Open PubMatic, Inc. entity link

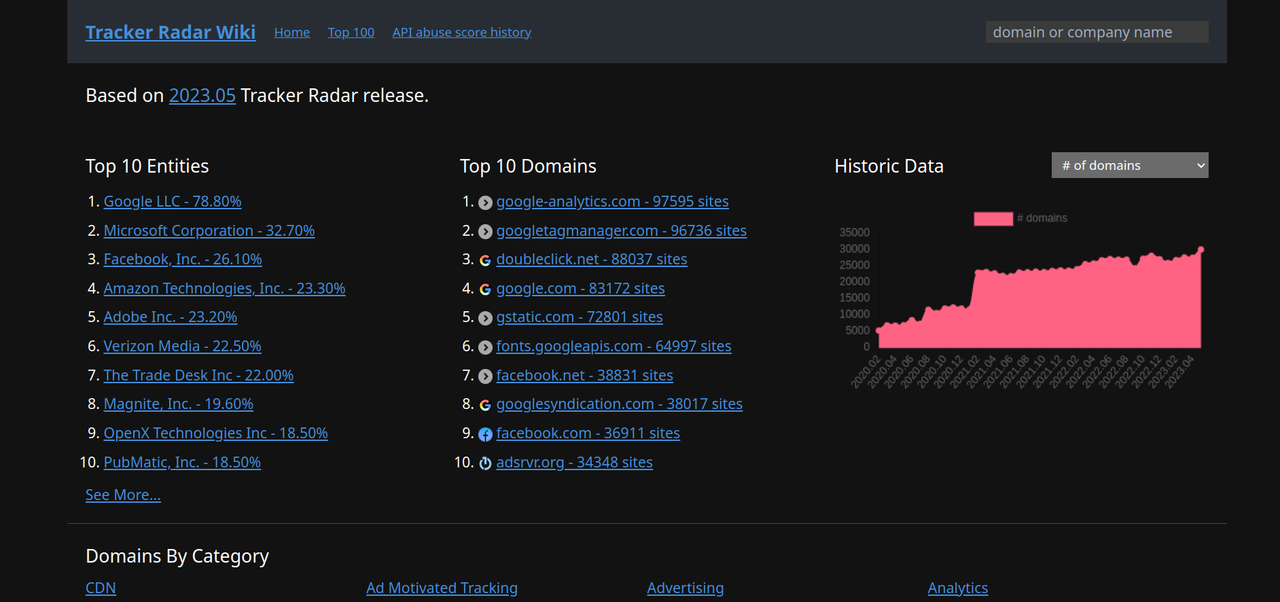pos(183,462)
